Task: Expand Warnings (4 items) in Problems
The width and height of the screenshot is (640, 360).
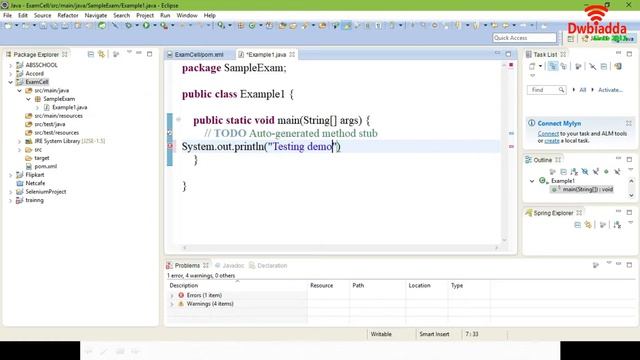Action: (172, 304)
